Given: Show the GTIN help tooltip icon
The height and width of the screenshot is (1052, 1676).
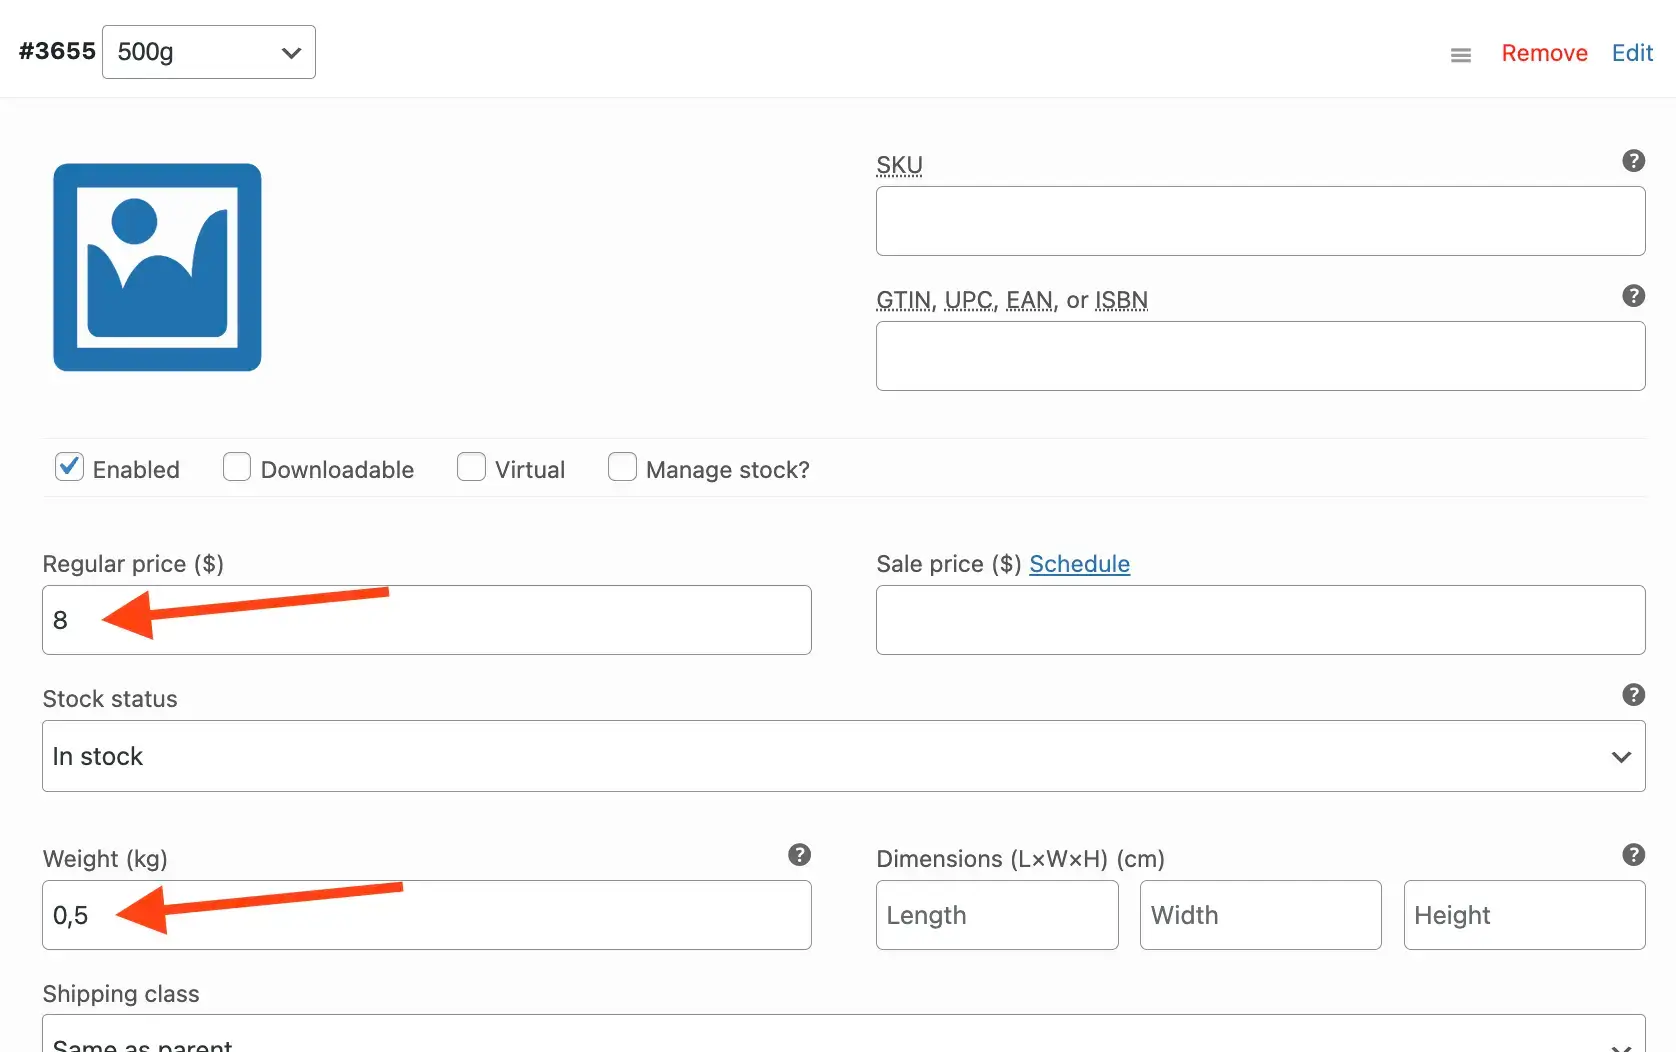Looking at the screenshot, I should point(1633,296).
